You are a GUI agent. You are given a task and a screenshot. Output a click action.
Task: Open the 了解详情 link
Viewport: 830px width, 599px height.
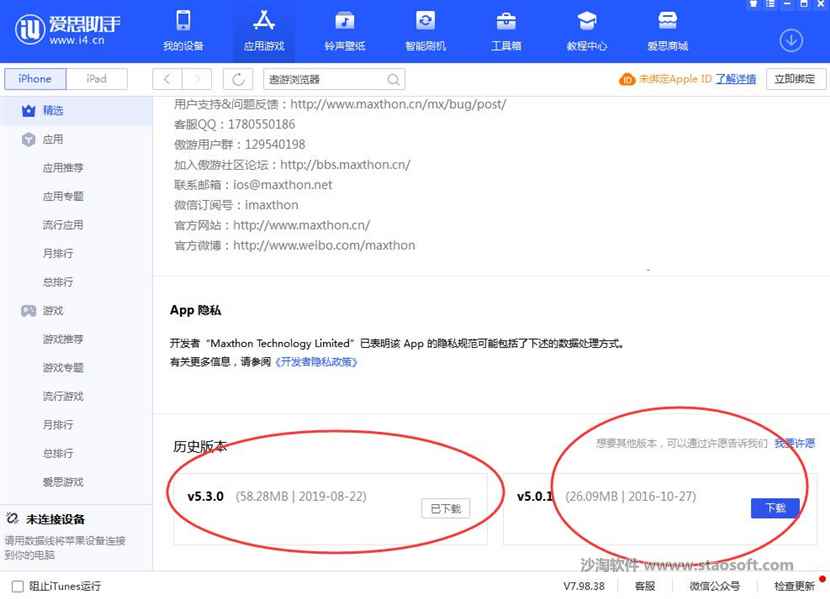736,79
